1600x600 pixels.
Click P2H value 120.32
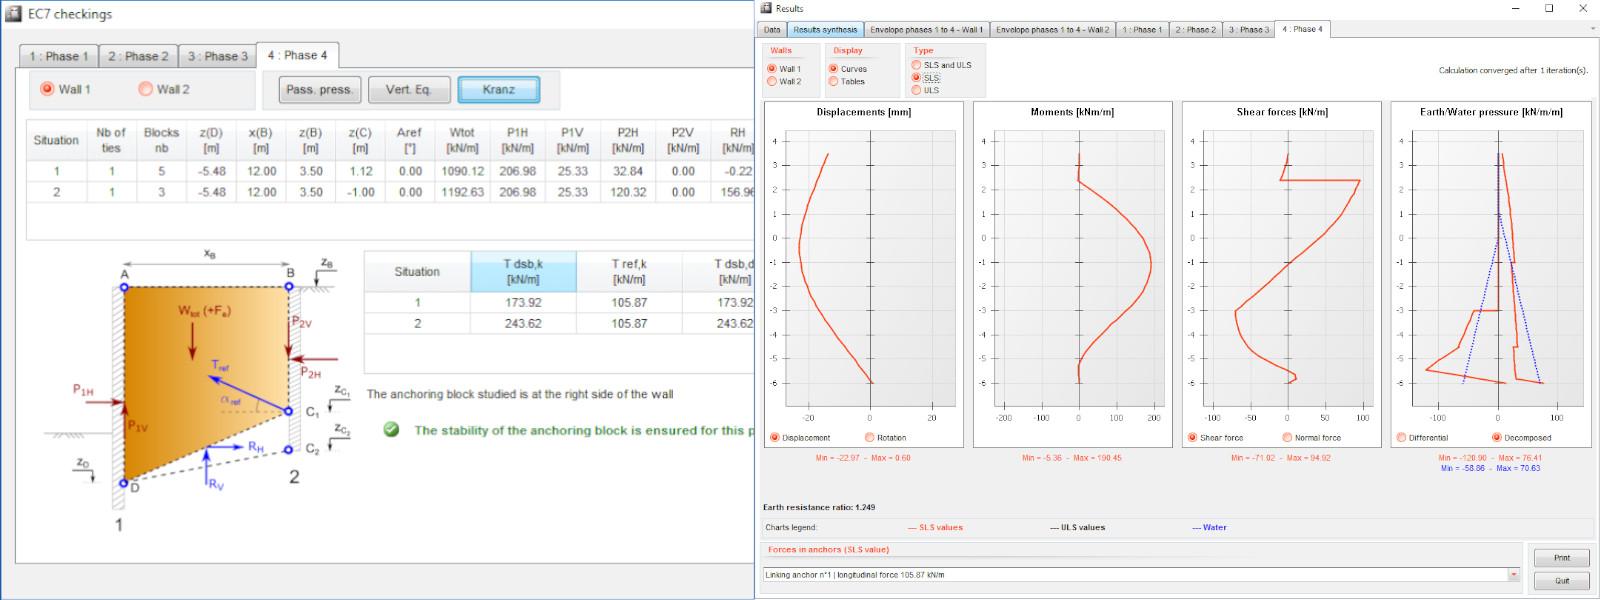[x=628, y=192]
